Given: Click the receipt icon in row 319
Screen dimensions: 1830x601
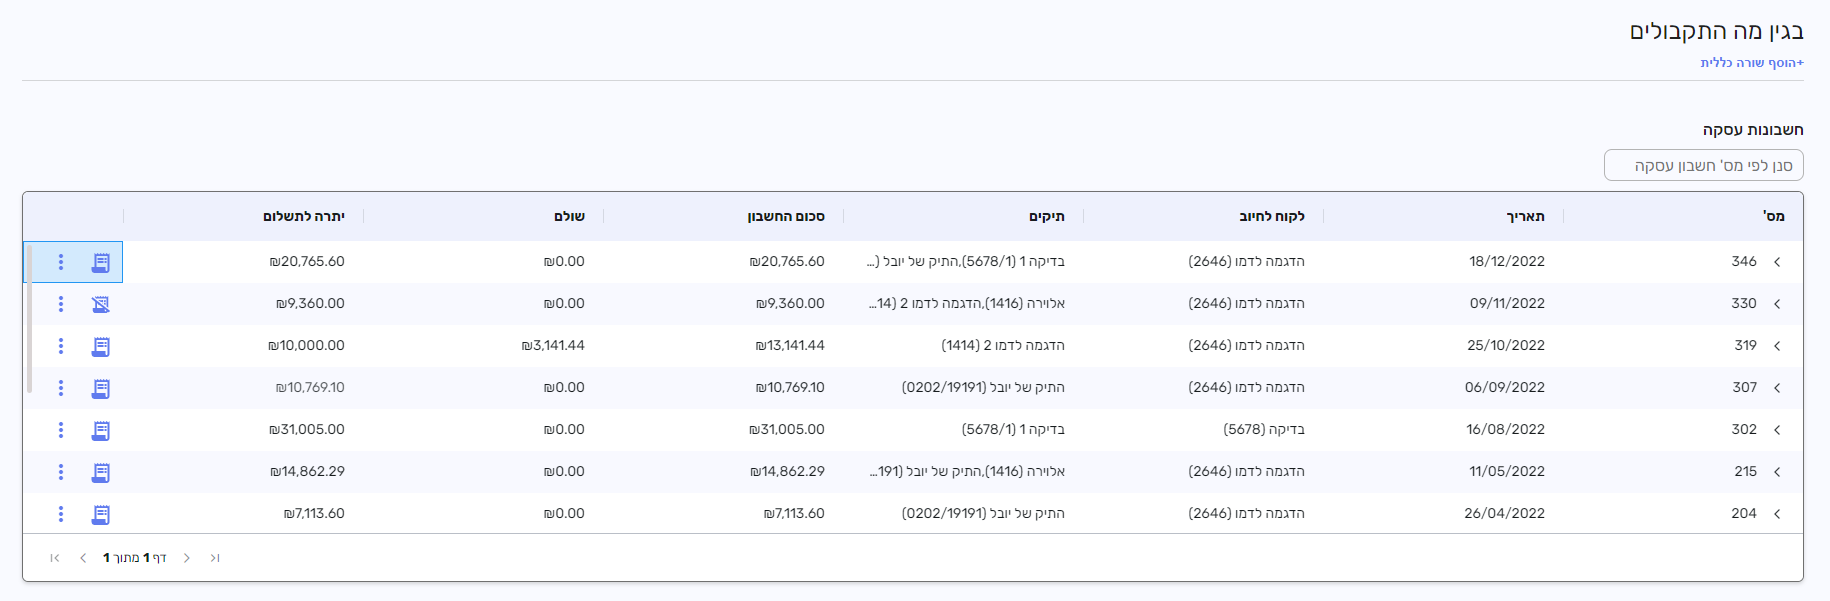Looking at the screenshot, I should (101, 346).
